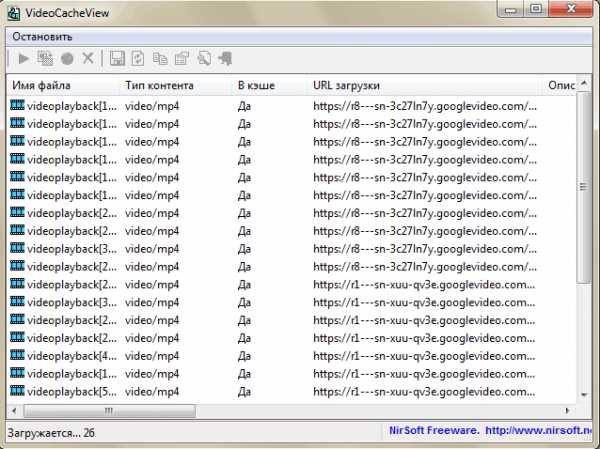Click the Find toolbar icon
This screenshot has width=600, height=449.
click(x=204, y=59)
